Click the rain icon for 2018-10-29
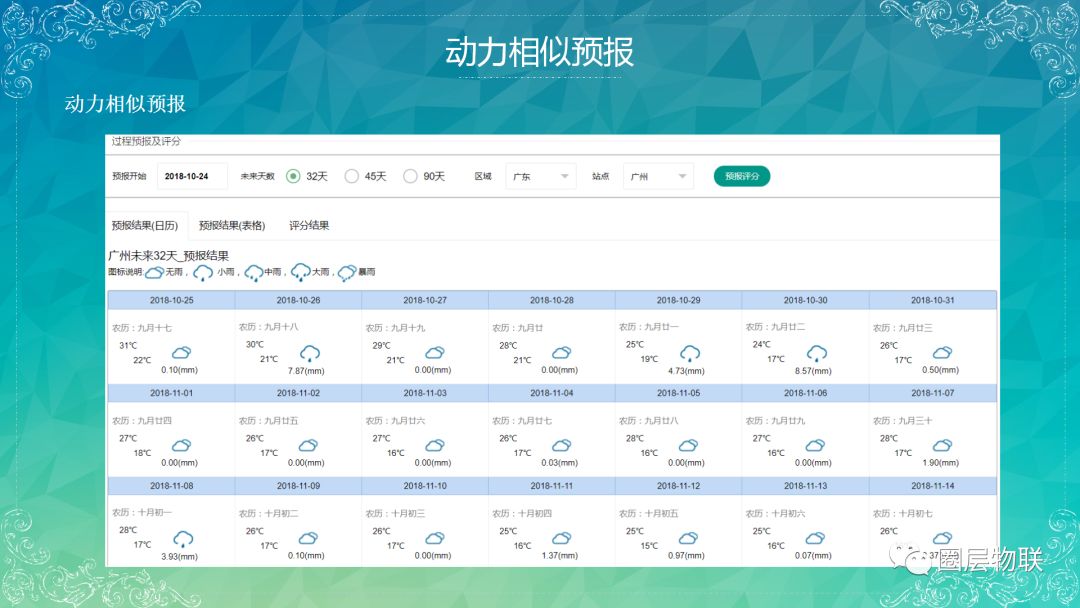Screen dimensions: 1080x608 pos(690,354)
